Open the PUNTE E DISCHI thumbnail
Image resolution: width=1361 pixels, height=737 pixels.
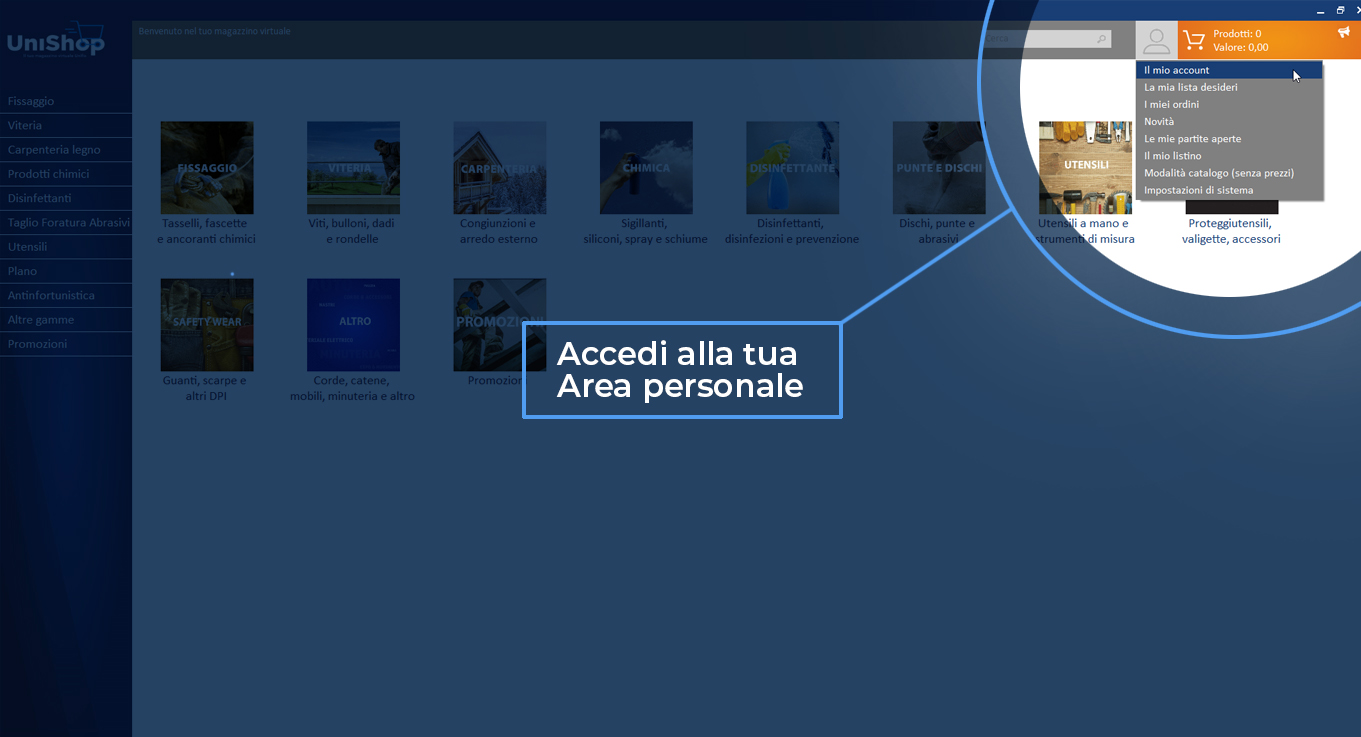939,168
